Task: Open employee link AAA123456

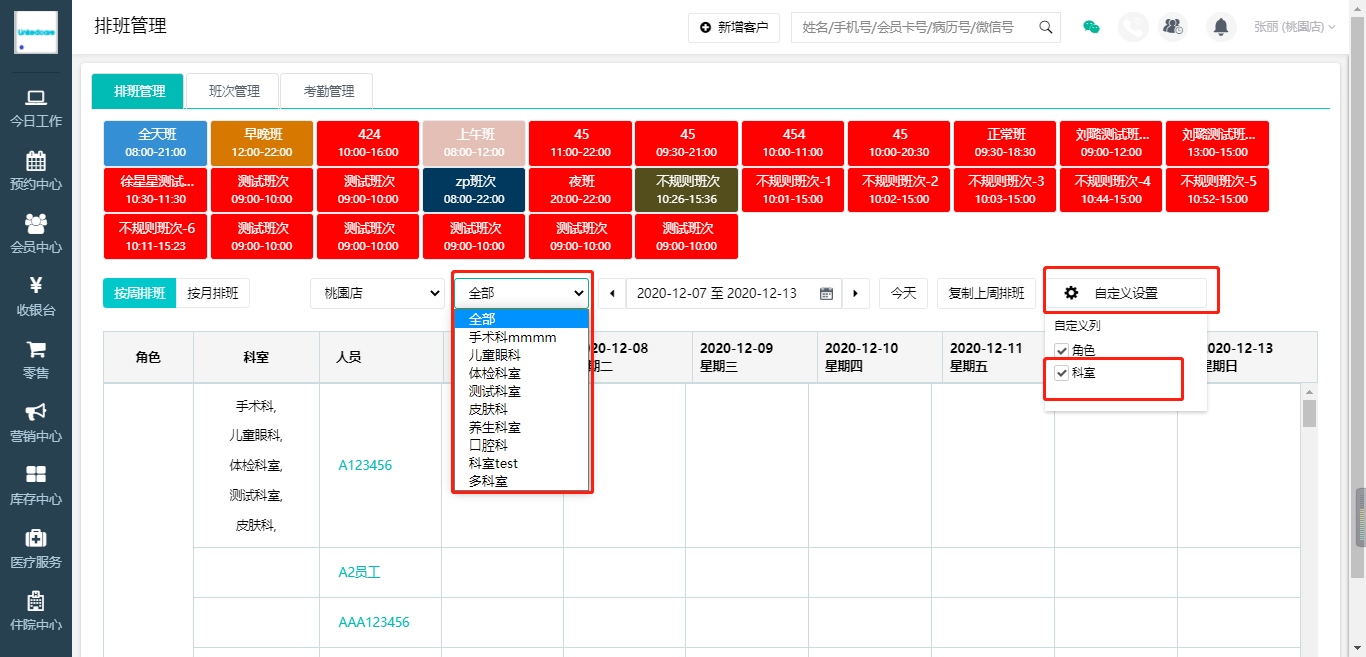Action: coord(374,622)
